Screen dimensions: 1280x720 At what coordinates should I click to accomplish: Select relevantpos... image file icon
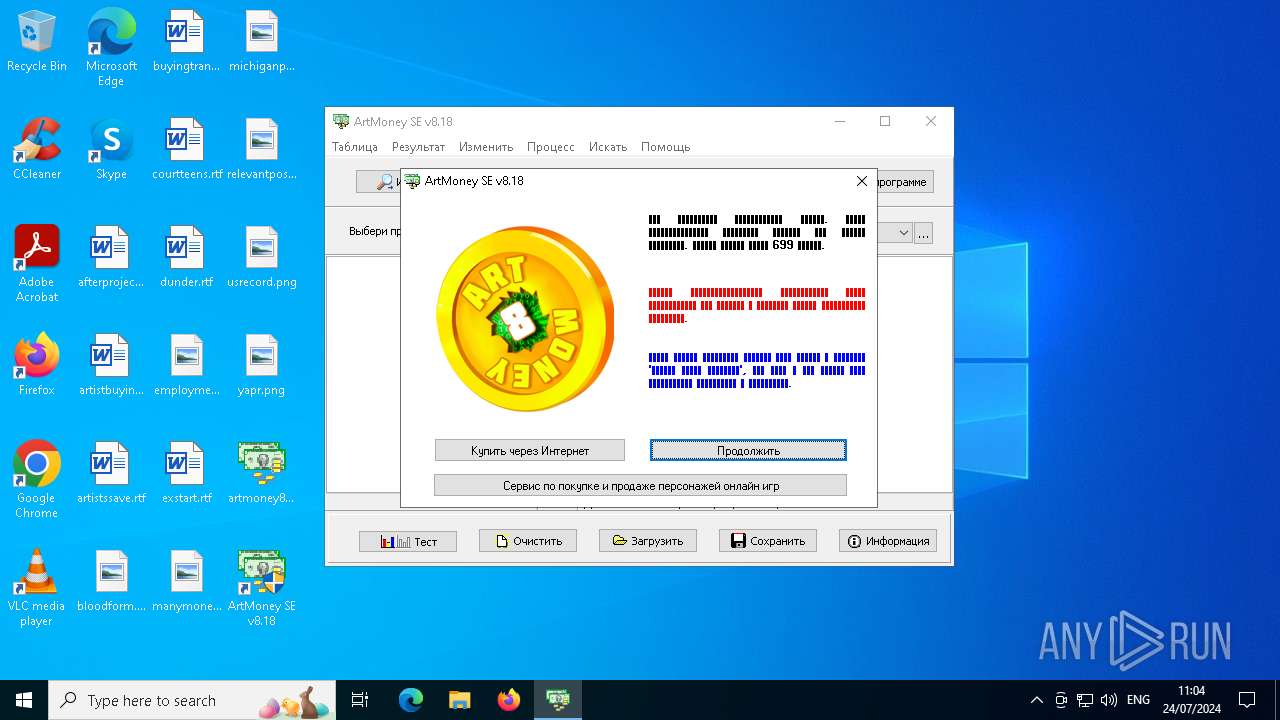tap(262, 149)
